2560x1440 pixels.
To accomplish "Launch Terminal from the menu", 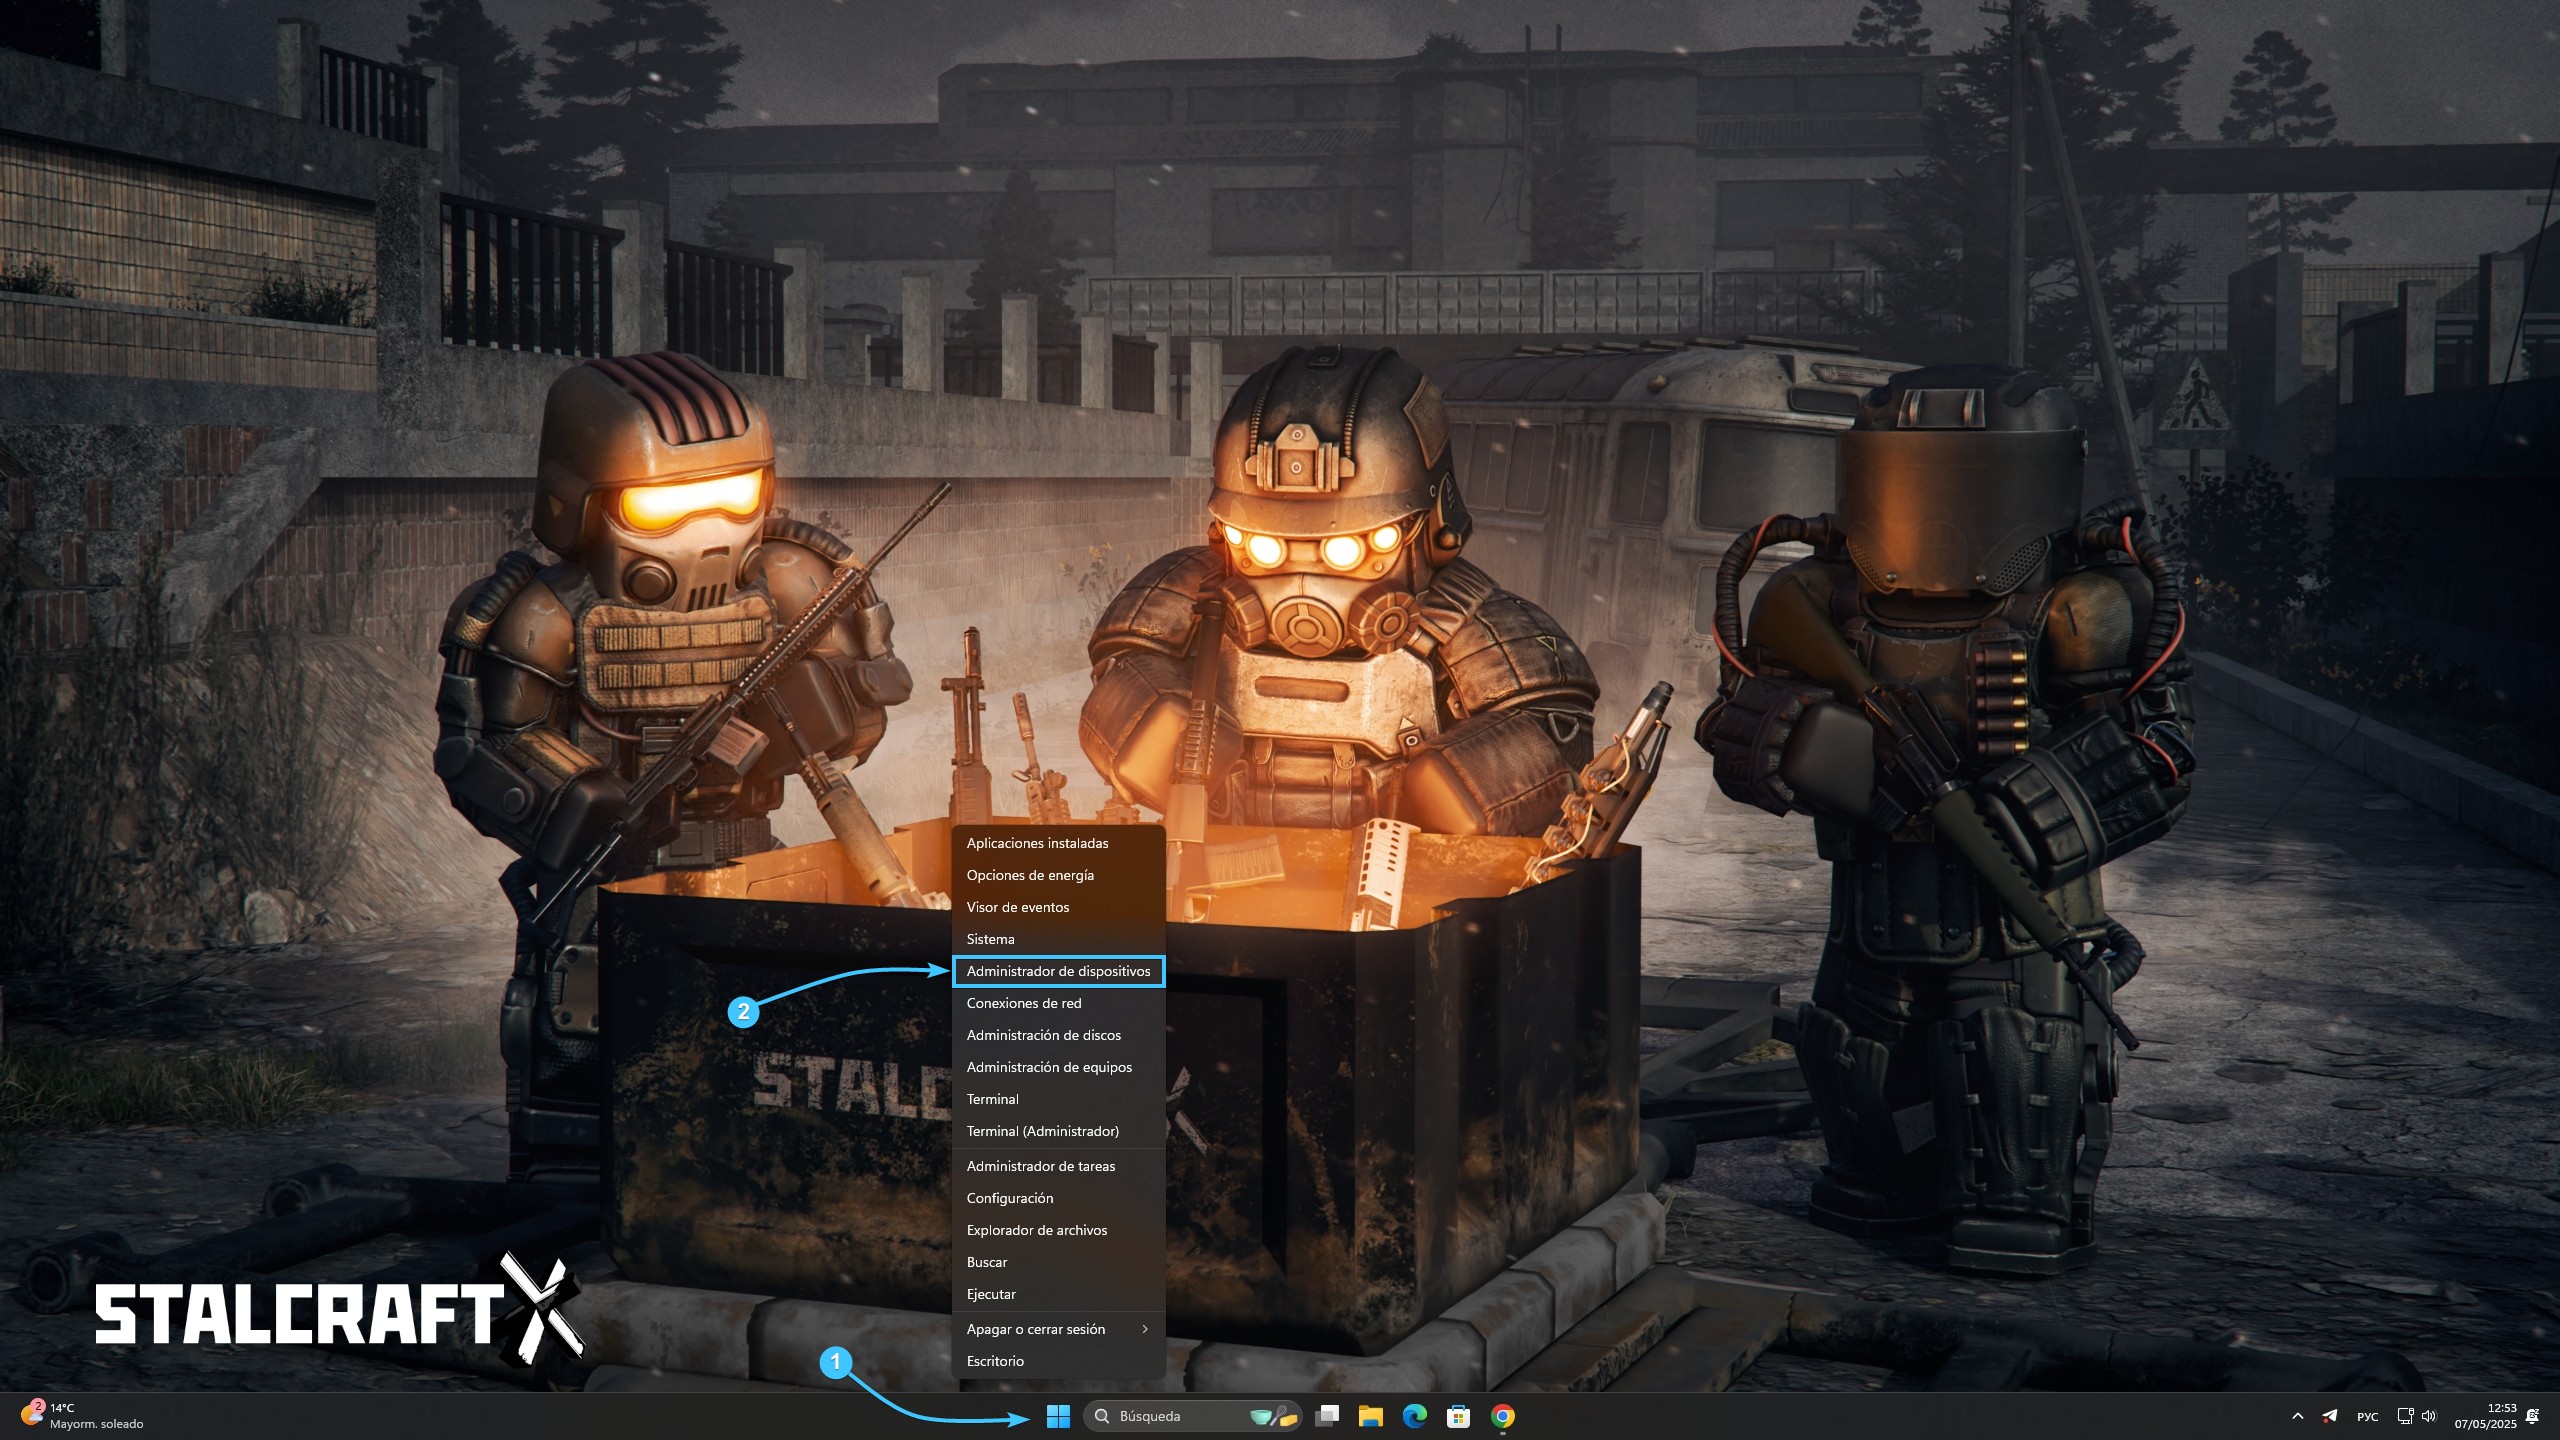I will (x=1059, y=1099).
